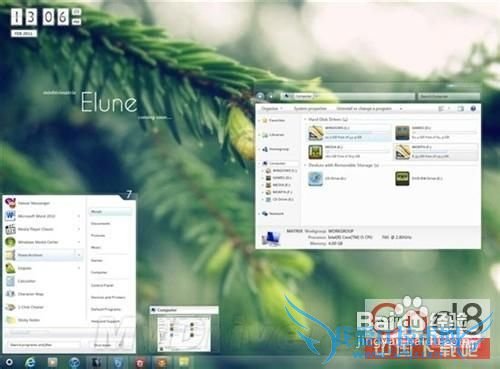Click the Shut down button
The image size is (500, 369).
(103, 345)
